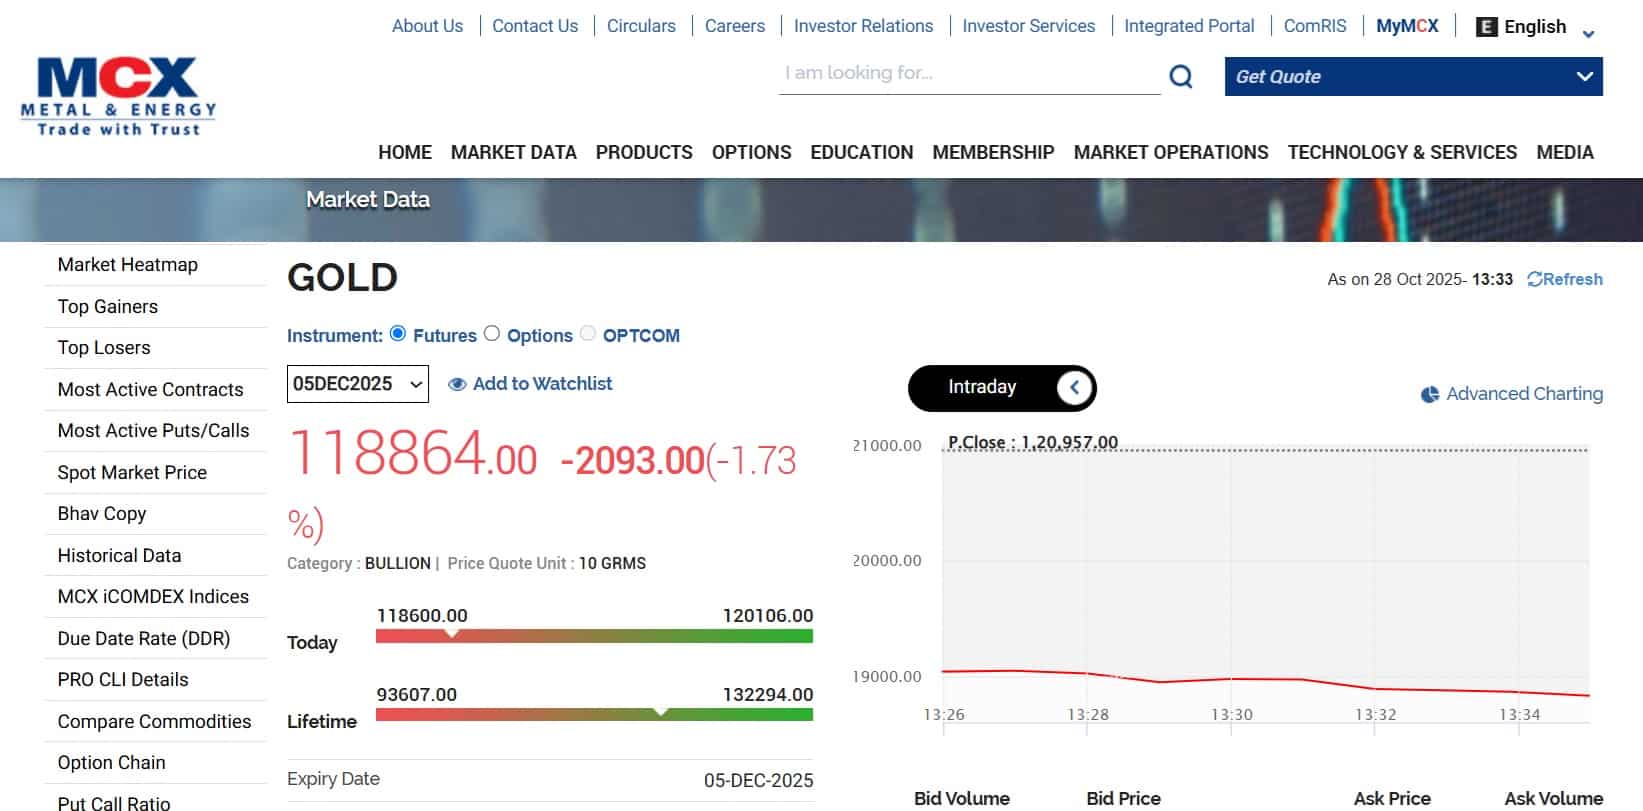Click the Lifetime price range bar
The width and height of the screenshot is (1643, 811).
pos(594,714)
